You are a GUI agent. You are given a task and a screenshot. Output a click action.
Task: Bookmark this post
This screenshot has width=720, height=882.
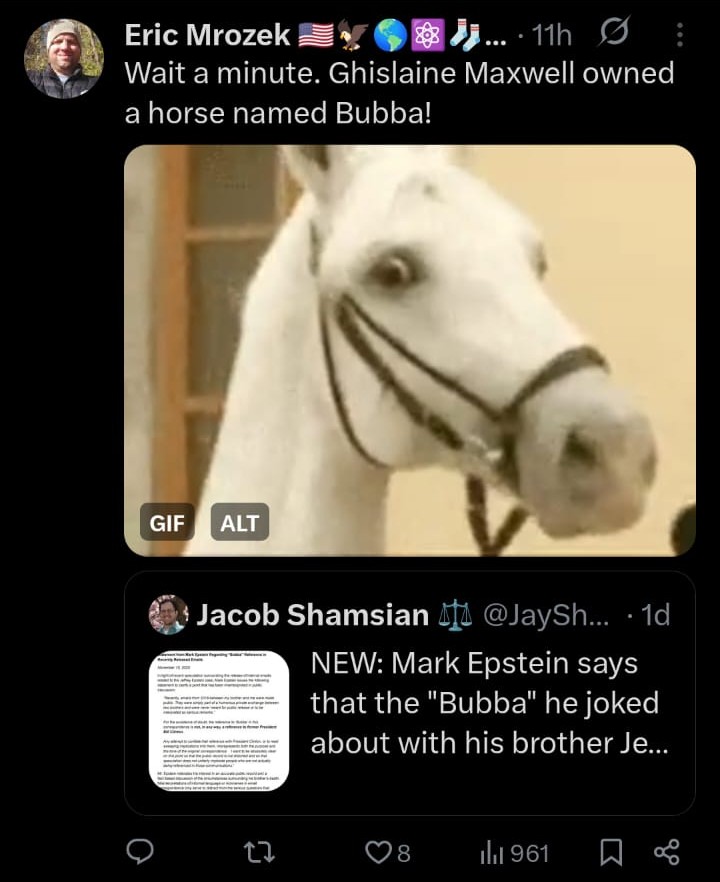point(611,852)
